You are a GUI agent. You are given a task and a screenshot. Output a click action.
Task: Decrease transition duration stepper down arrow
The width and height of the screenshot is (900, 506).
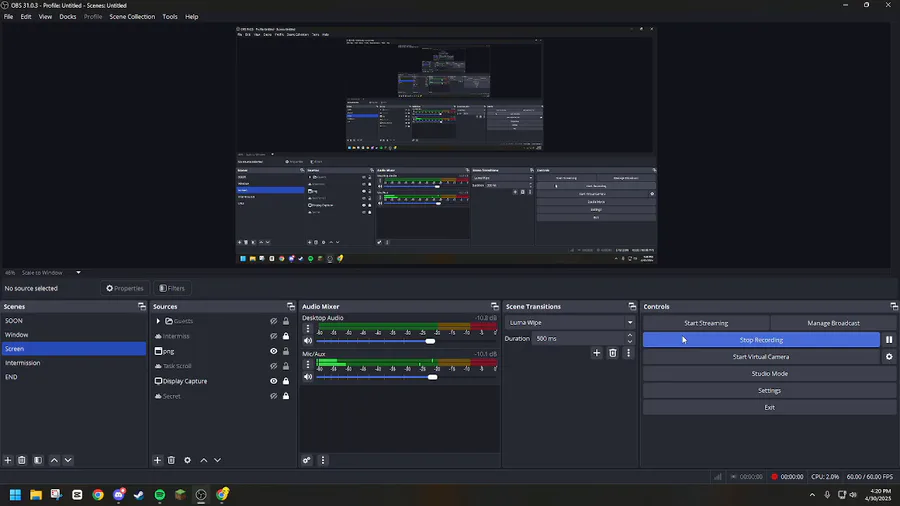(x=630, y=342)
